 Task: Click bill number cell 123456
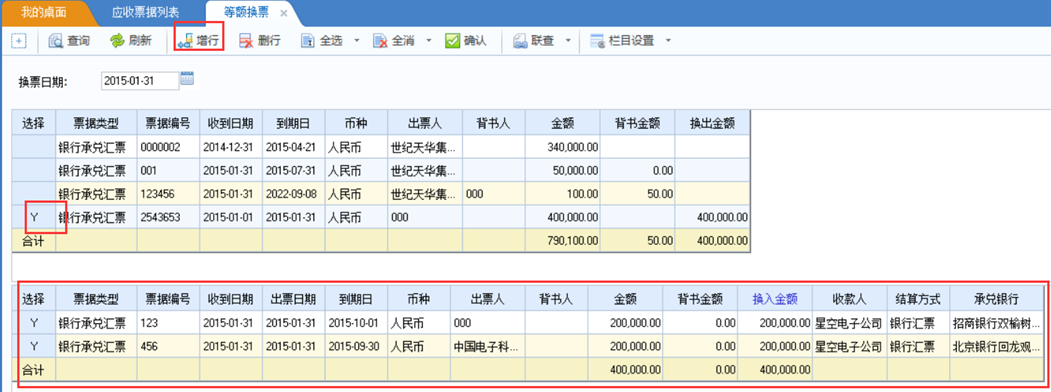point(168,194)
